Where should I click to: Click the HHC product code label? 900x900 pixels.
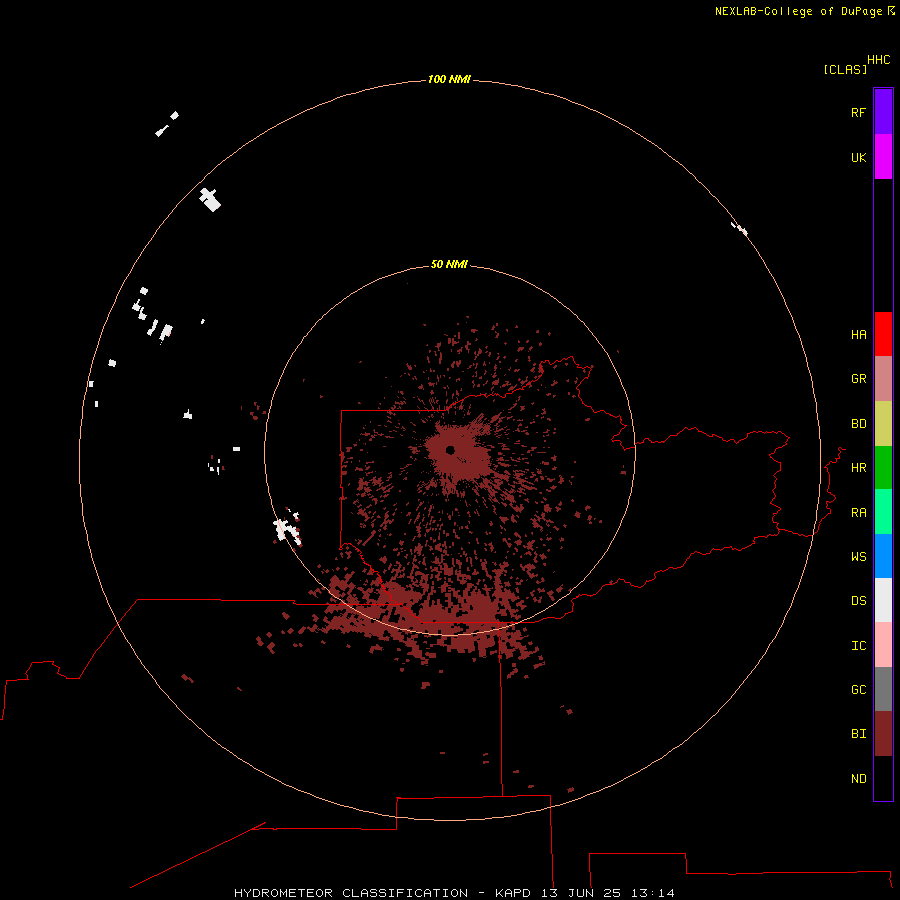pyautogui.click(x=878, y=60)
